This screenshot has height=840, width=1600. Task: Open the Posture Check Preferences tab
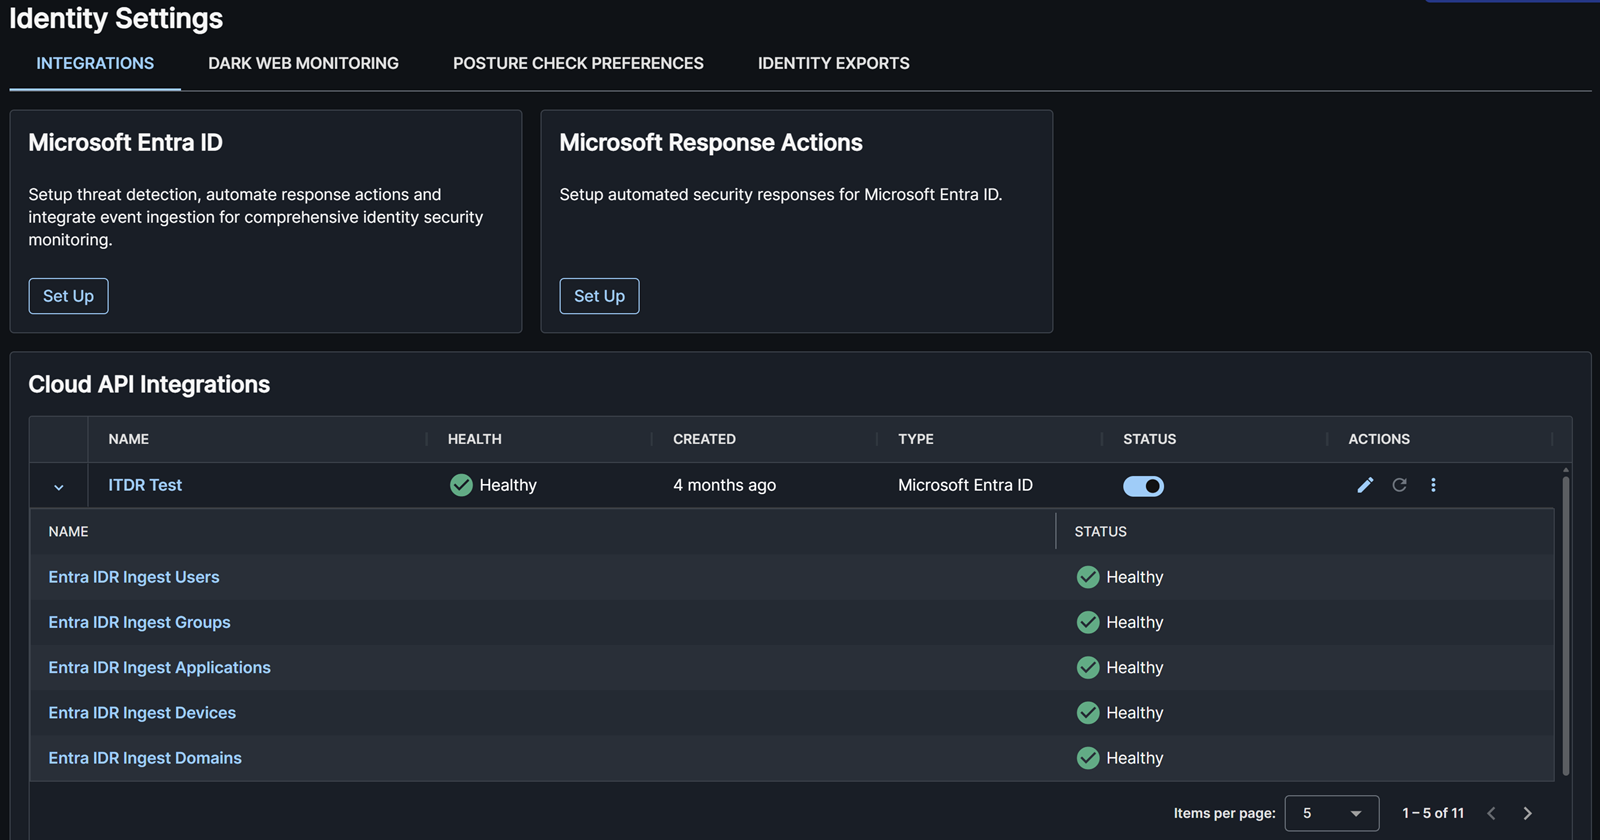[578, 63]
